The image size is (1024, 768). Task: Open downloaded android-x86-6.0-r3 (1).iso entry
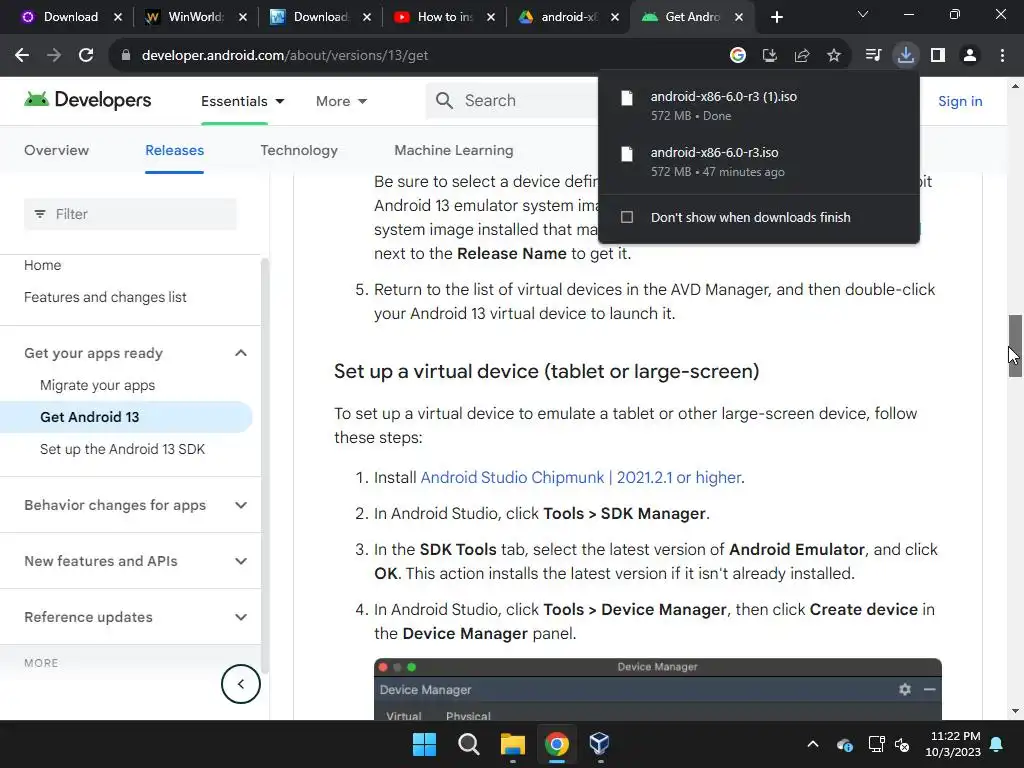pos(759,105)
